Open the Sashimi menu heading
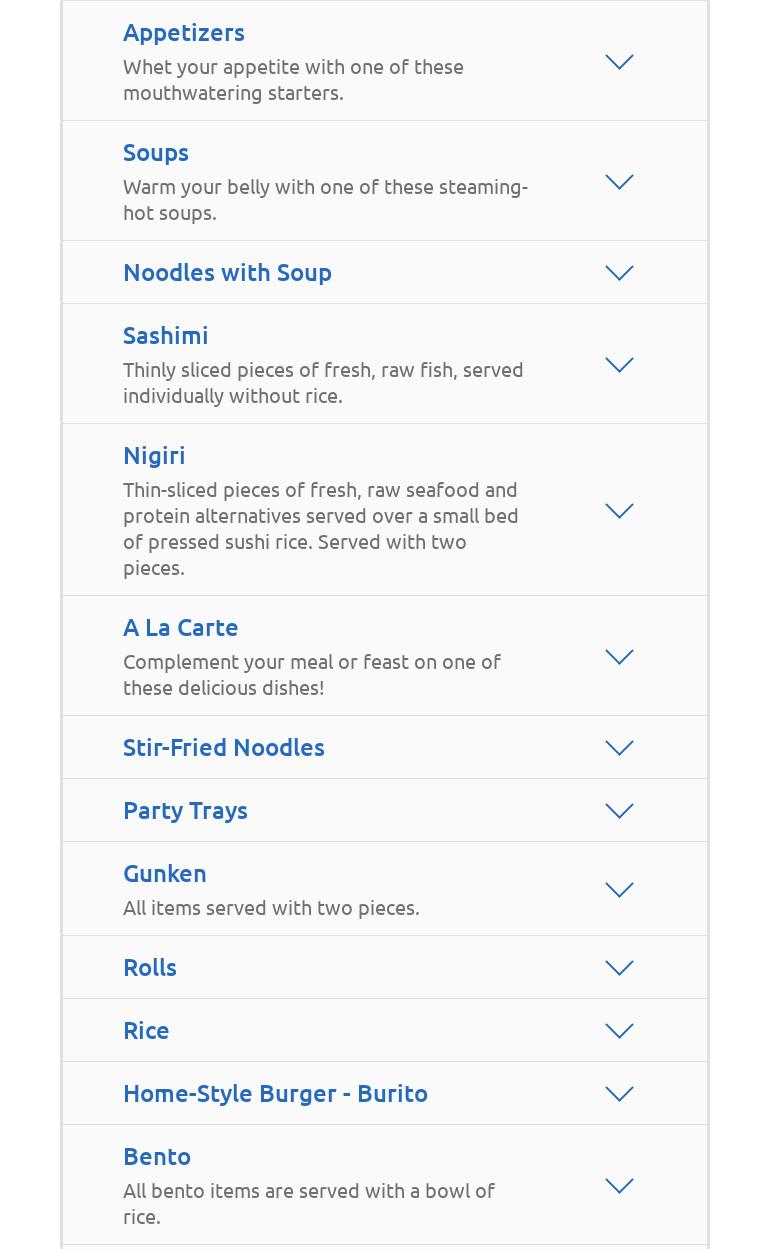The image size is (770, 1249). pyautogui.click(x=166, y=335)
